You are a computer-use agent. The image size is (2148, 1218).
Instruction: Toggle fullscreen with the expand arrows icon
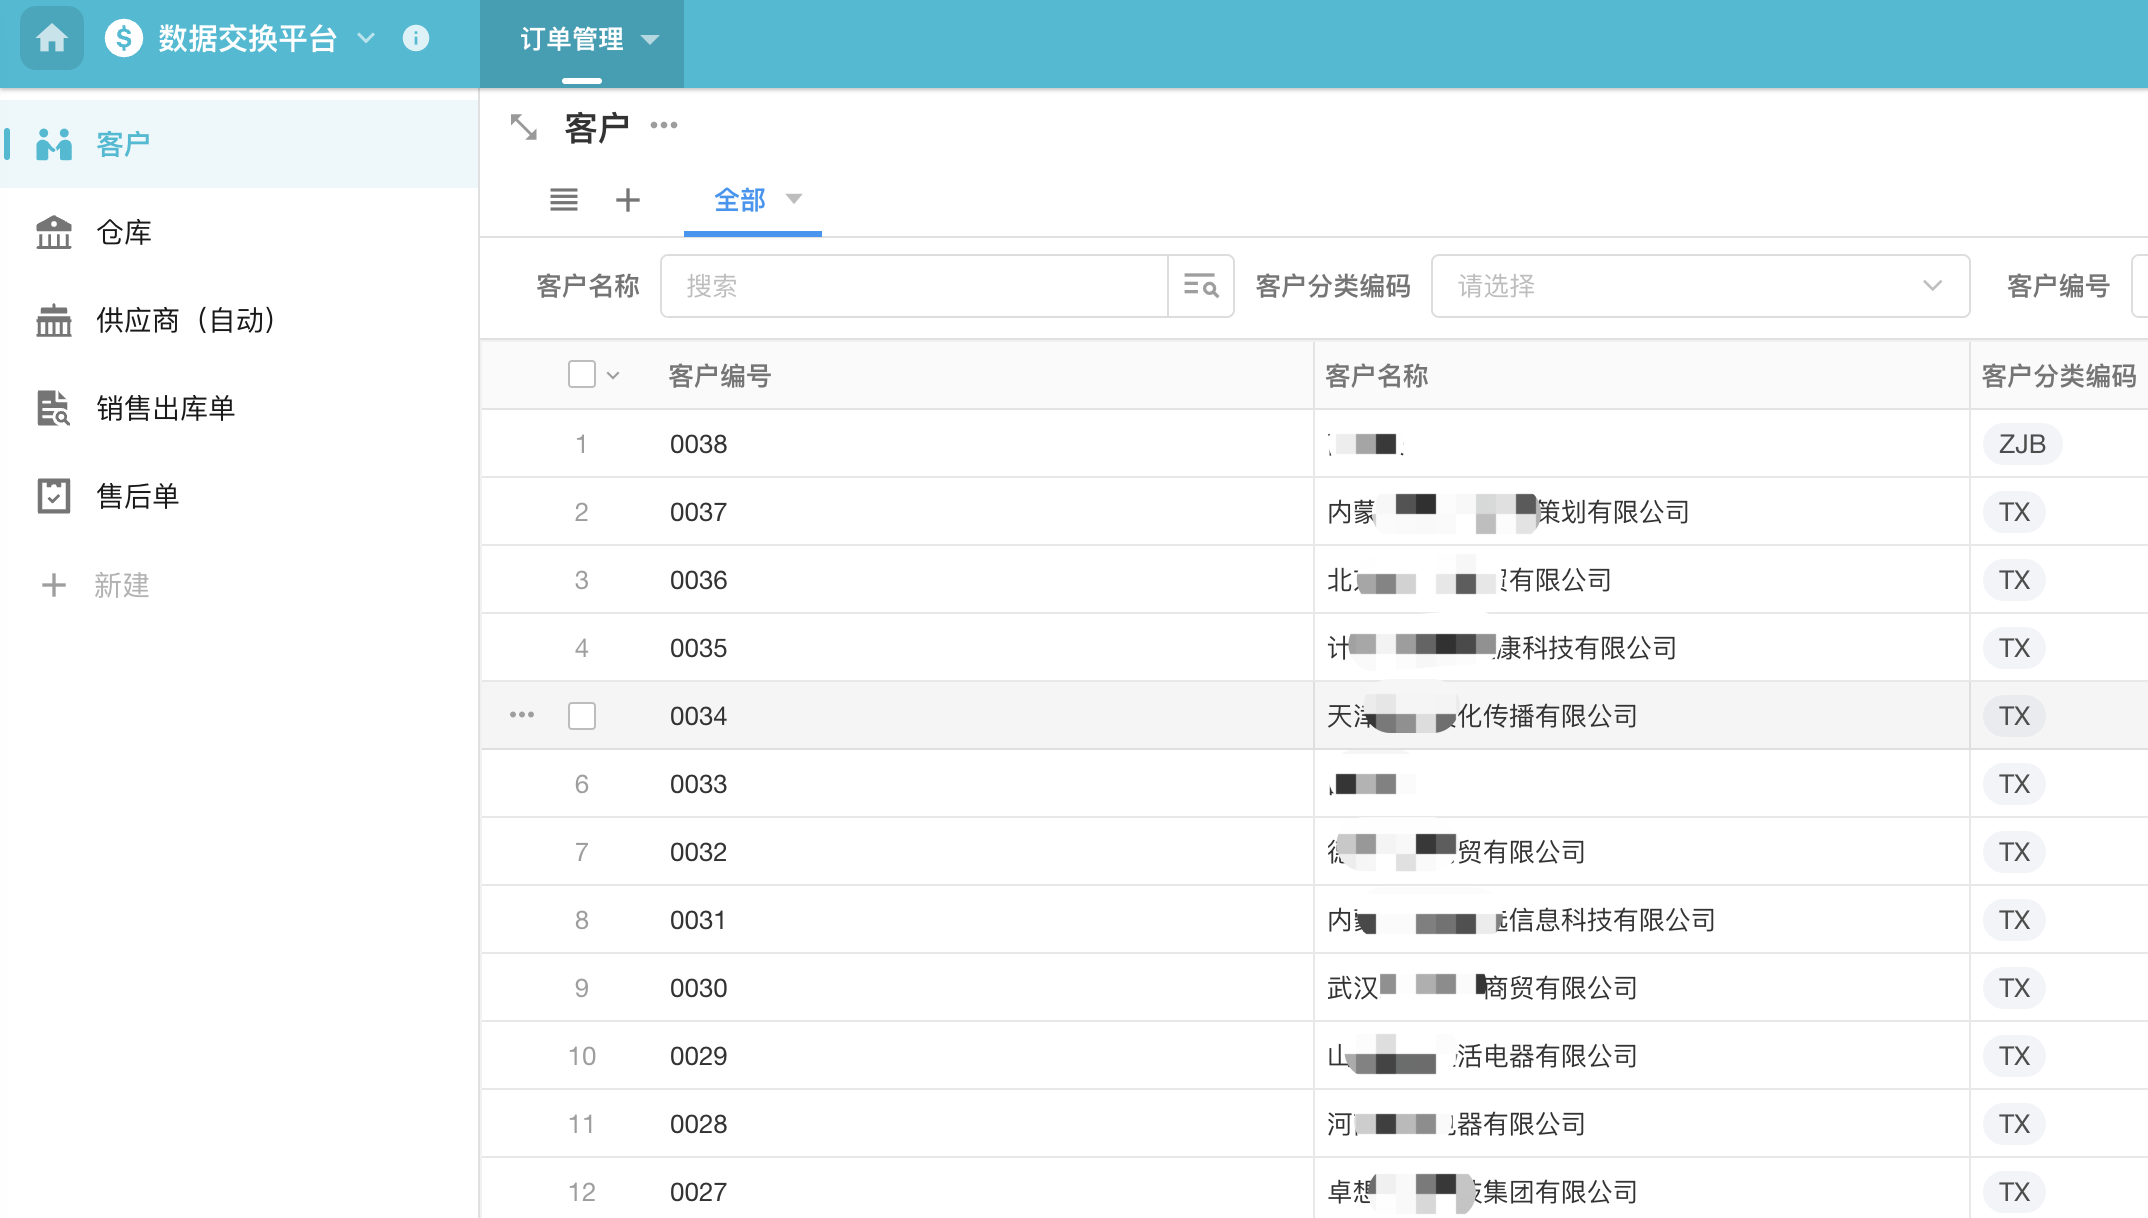(524, 127)
